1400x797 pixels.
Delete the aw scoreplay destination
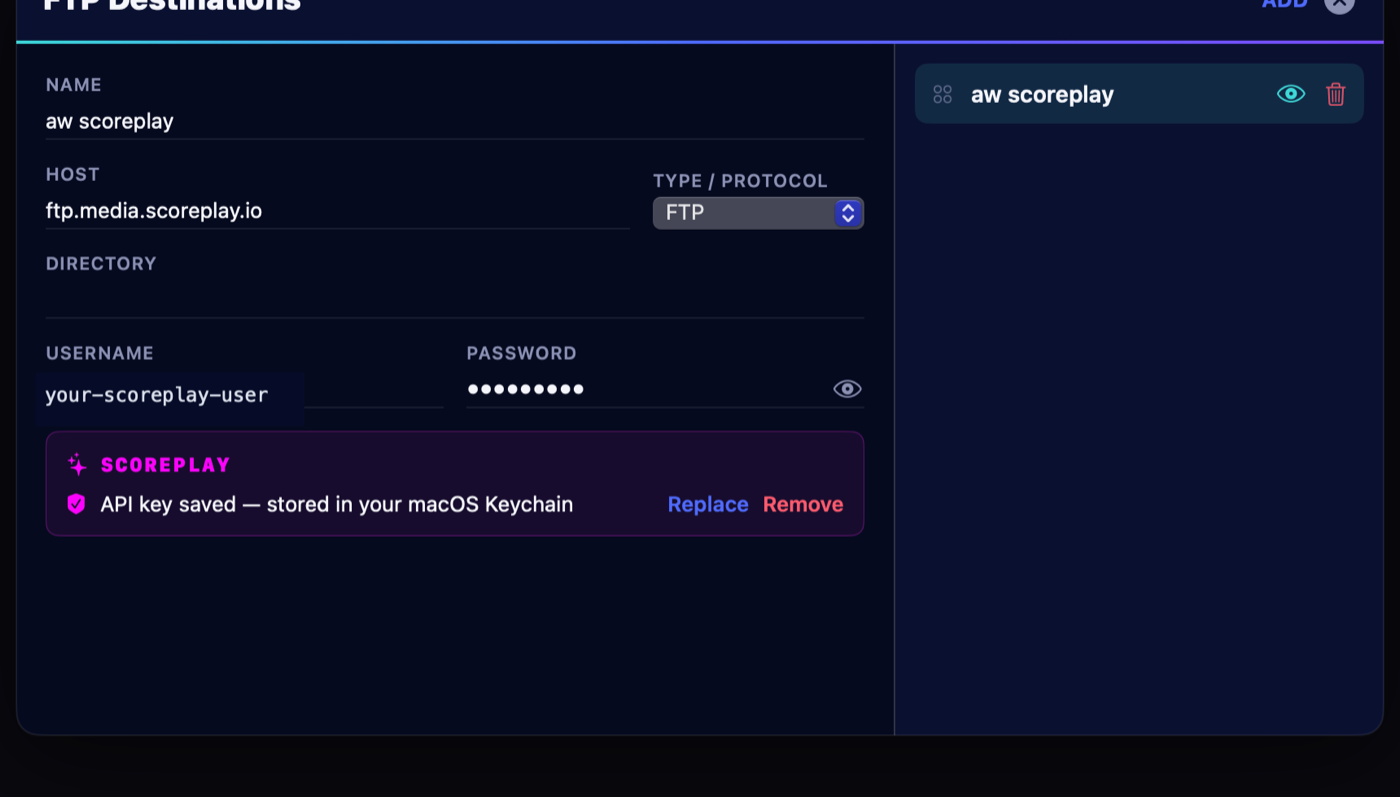point(1336,94)
